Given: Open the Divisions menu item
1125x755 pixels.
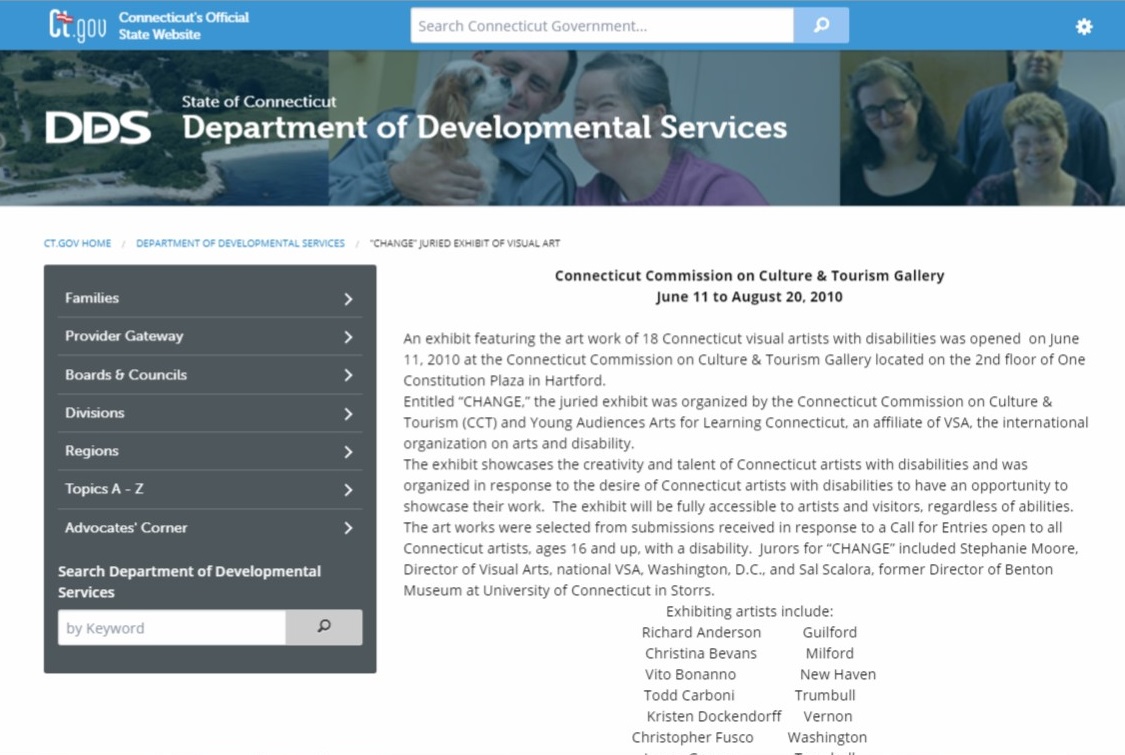Looking at the screenshot, I should tap(95, 413).
